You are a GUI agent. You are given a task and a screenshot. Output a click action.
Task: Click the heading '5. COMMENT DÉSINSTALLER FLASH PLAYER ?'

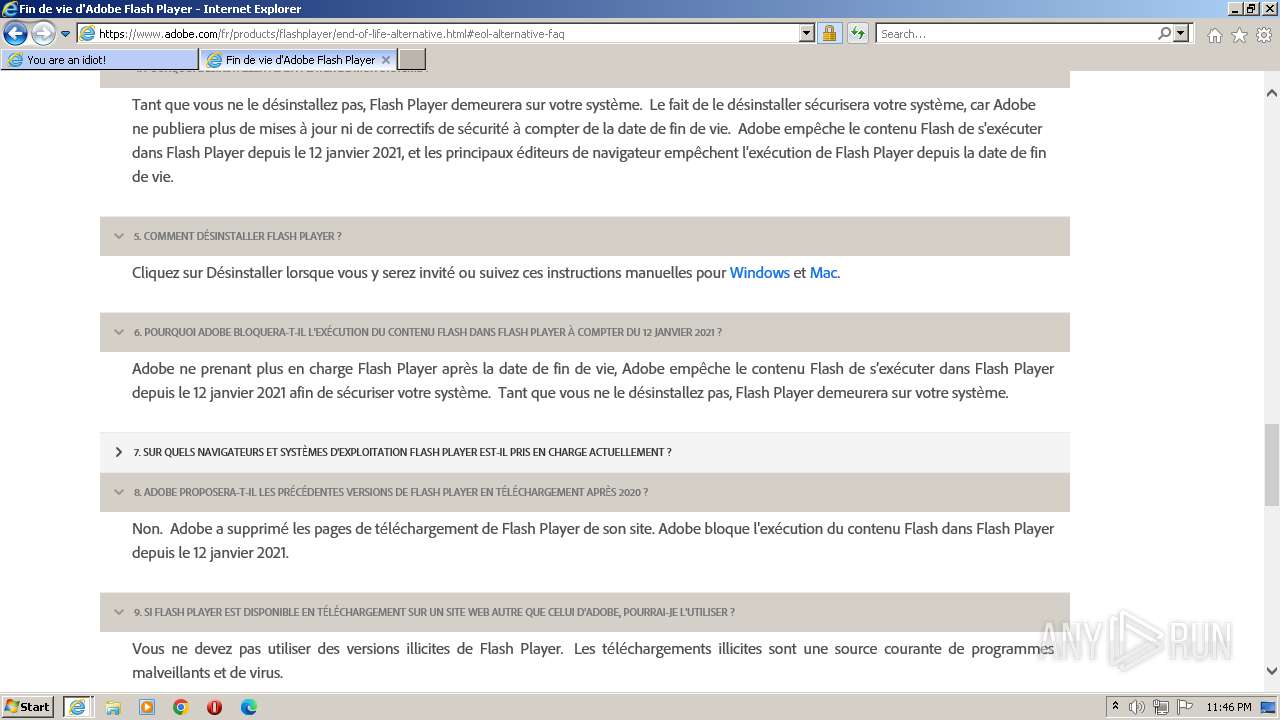[238, 237]
